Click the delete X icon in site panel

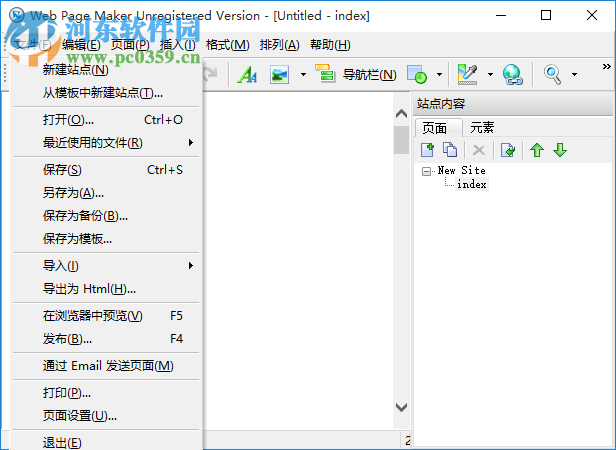(479, 150)
